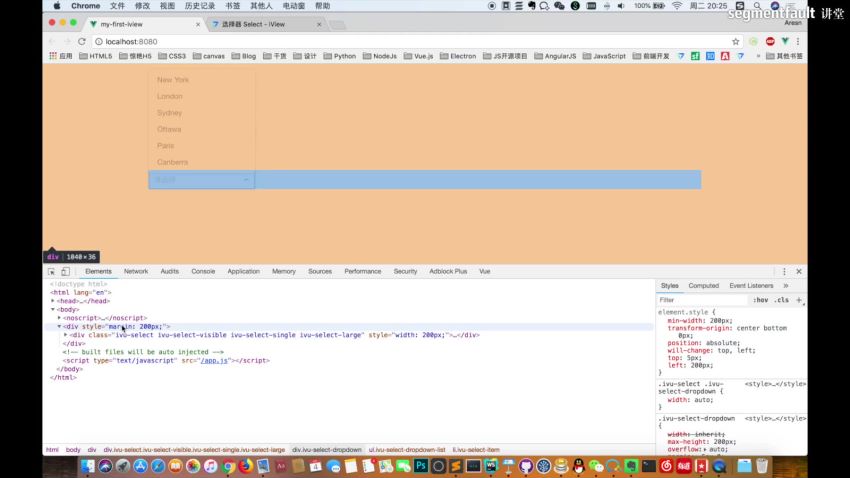Bookmark this page with the star icon
Image resolution: width=850 pixels, height=478 pixels.
click(736, 41)
